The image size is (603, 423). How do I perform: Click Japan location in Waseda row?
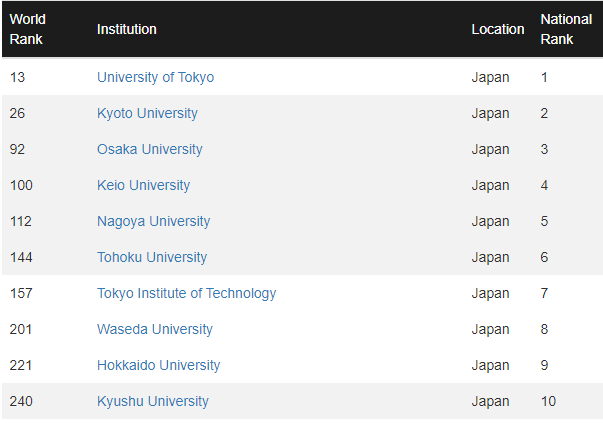(x=490, y=329)
